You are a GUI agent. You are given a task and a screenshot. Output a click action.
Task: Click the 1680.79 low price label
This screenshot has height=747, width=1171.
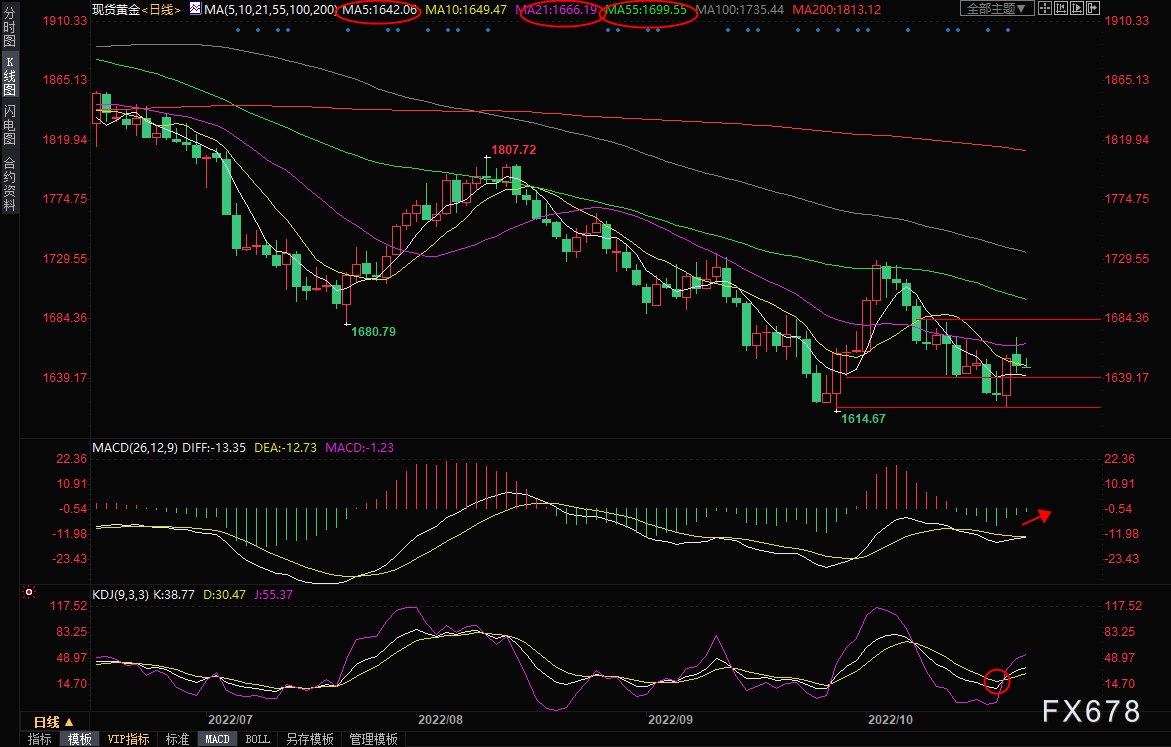point(373,332)
